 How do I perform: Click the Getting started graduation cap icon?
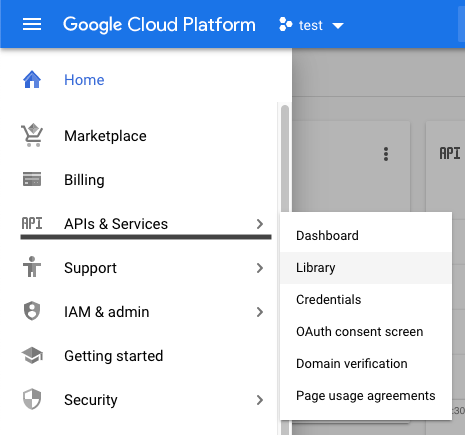pyautogui.click(x=32, y=355)
